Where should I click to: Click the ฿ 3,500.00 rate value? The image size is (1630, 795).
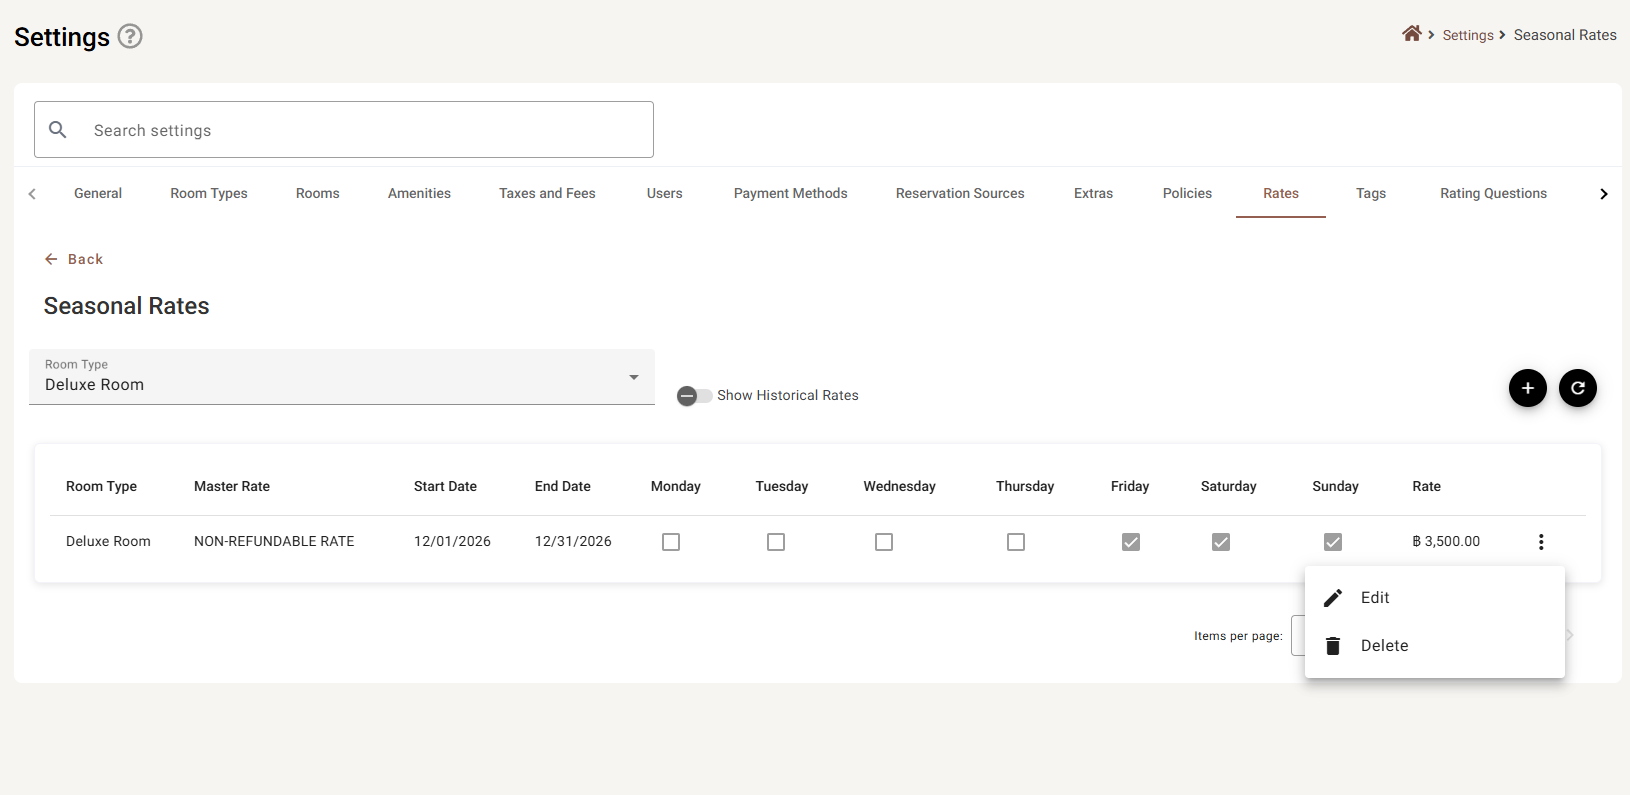(x=1446, y=542)
